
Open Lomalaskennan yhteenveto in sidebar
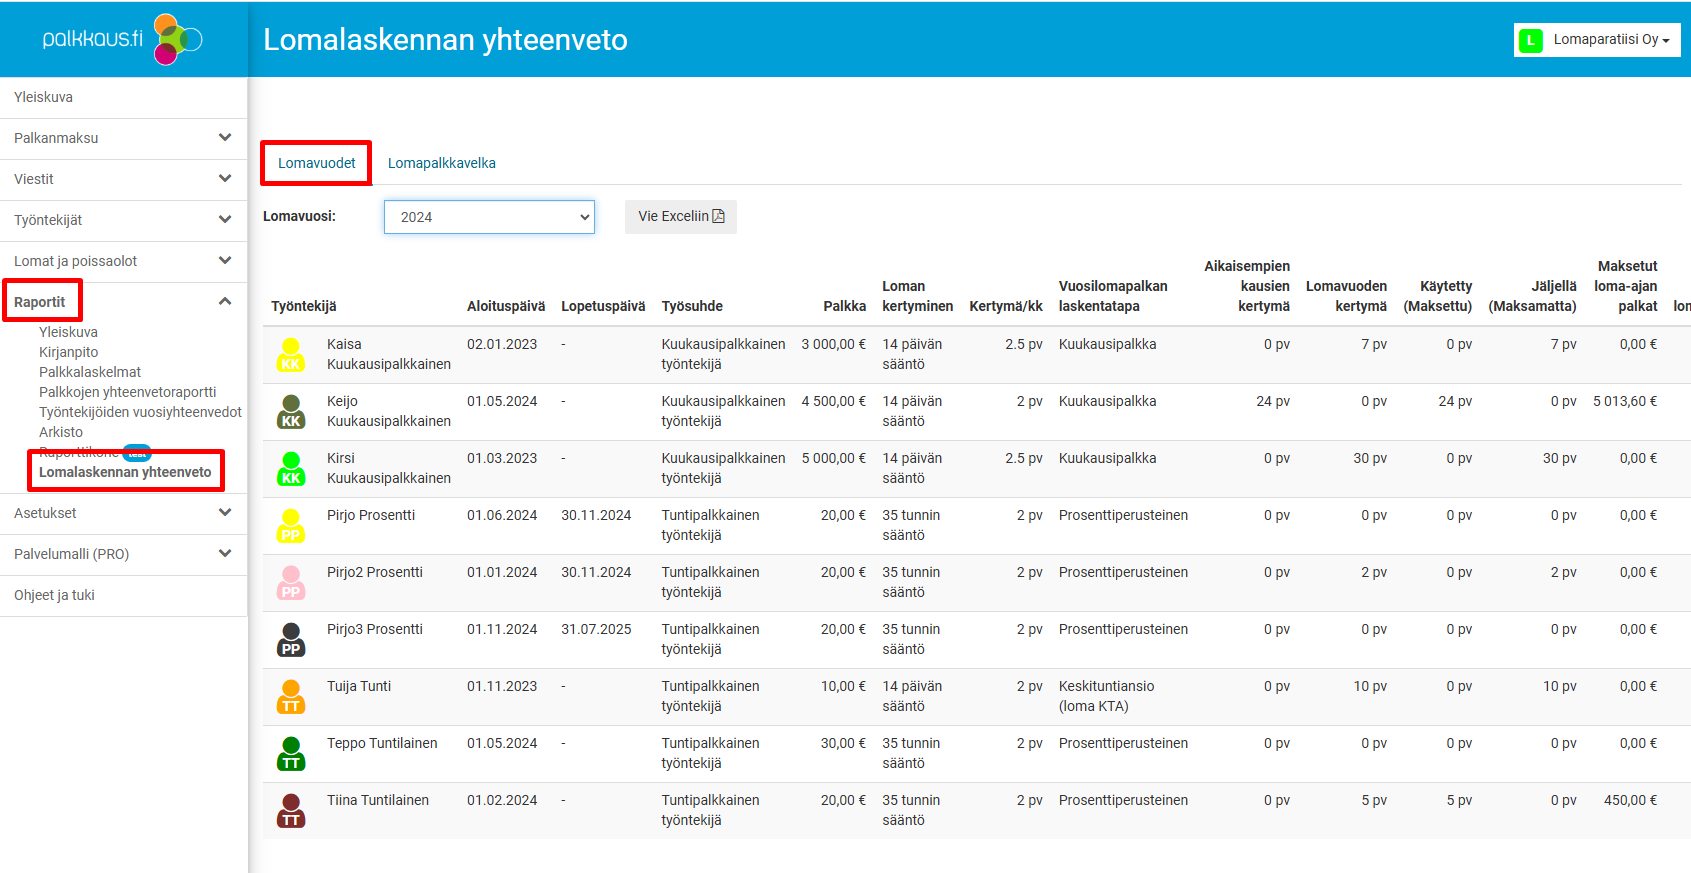coord(125,472)
